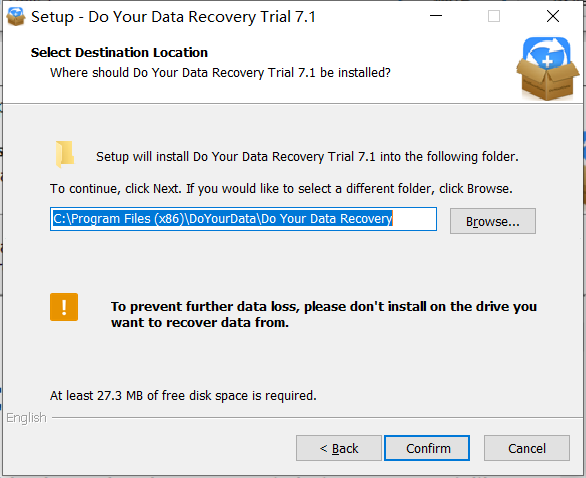Image resolution: width=586 pixels, height=478 pixels.
Task: Click the 'Setup will install' description line
Action: (x=307, y=157)
